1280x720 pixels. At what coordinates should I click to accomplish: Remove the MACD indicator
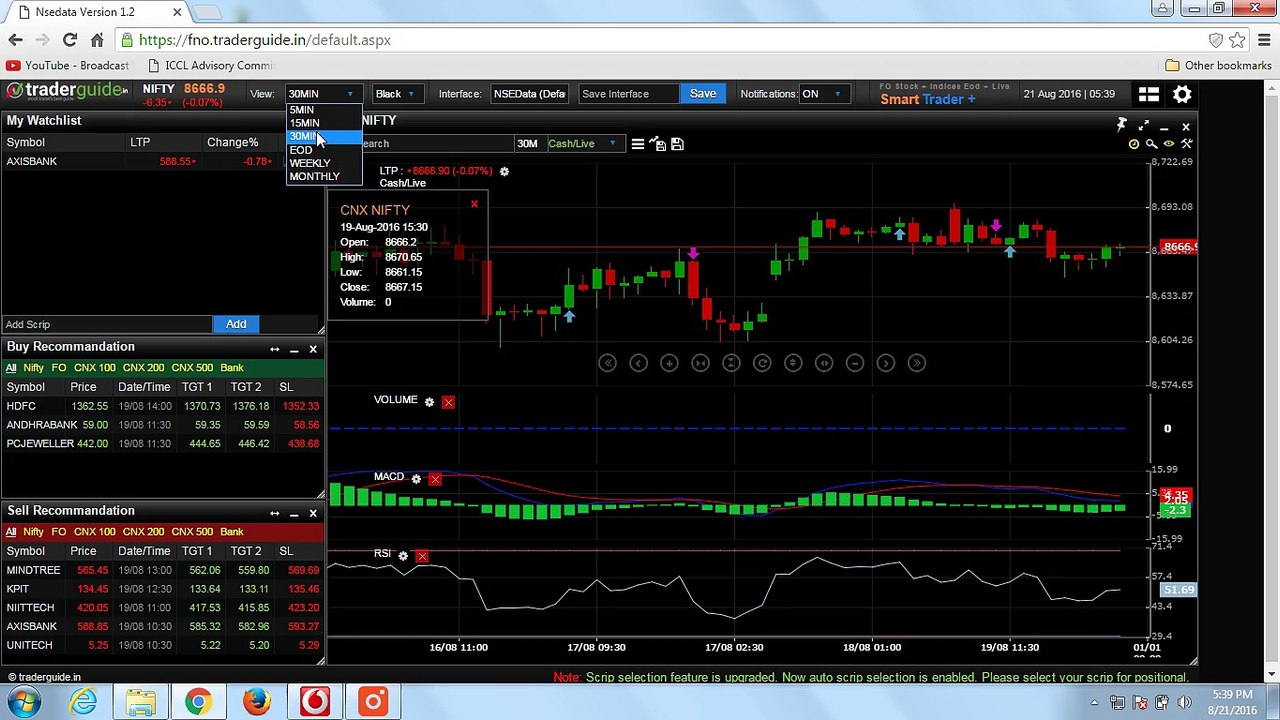435,479
